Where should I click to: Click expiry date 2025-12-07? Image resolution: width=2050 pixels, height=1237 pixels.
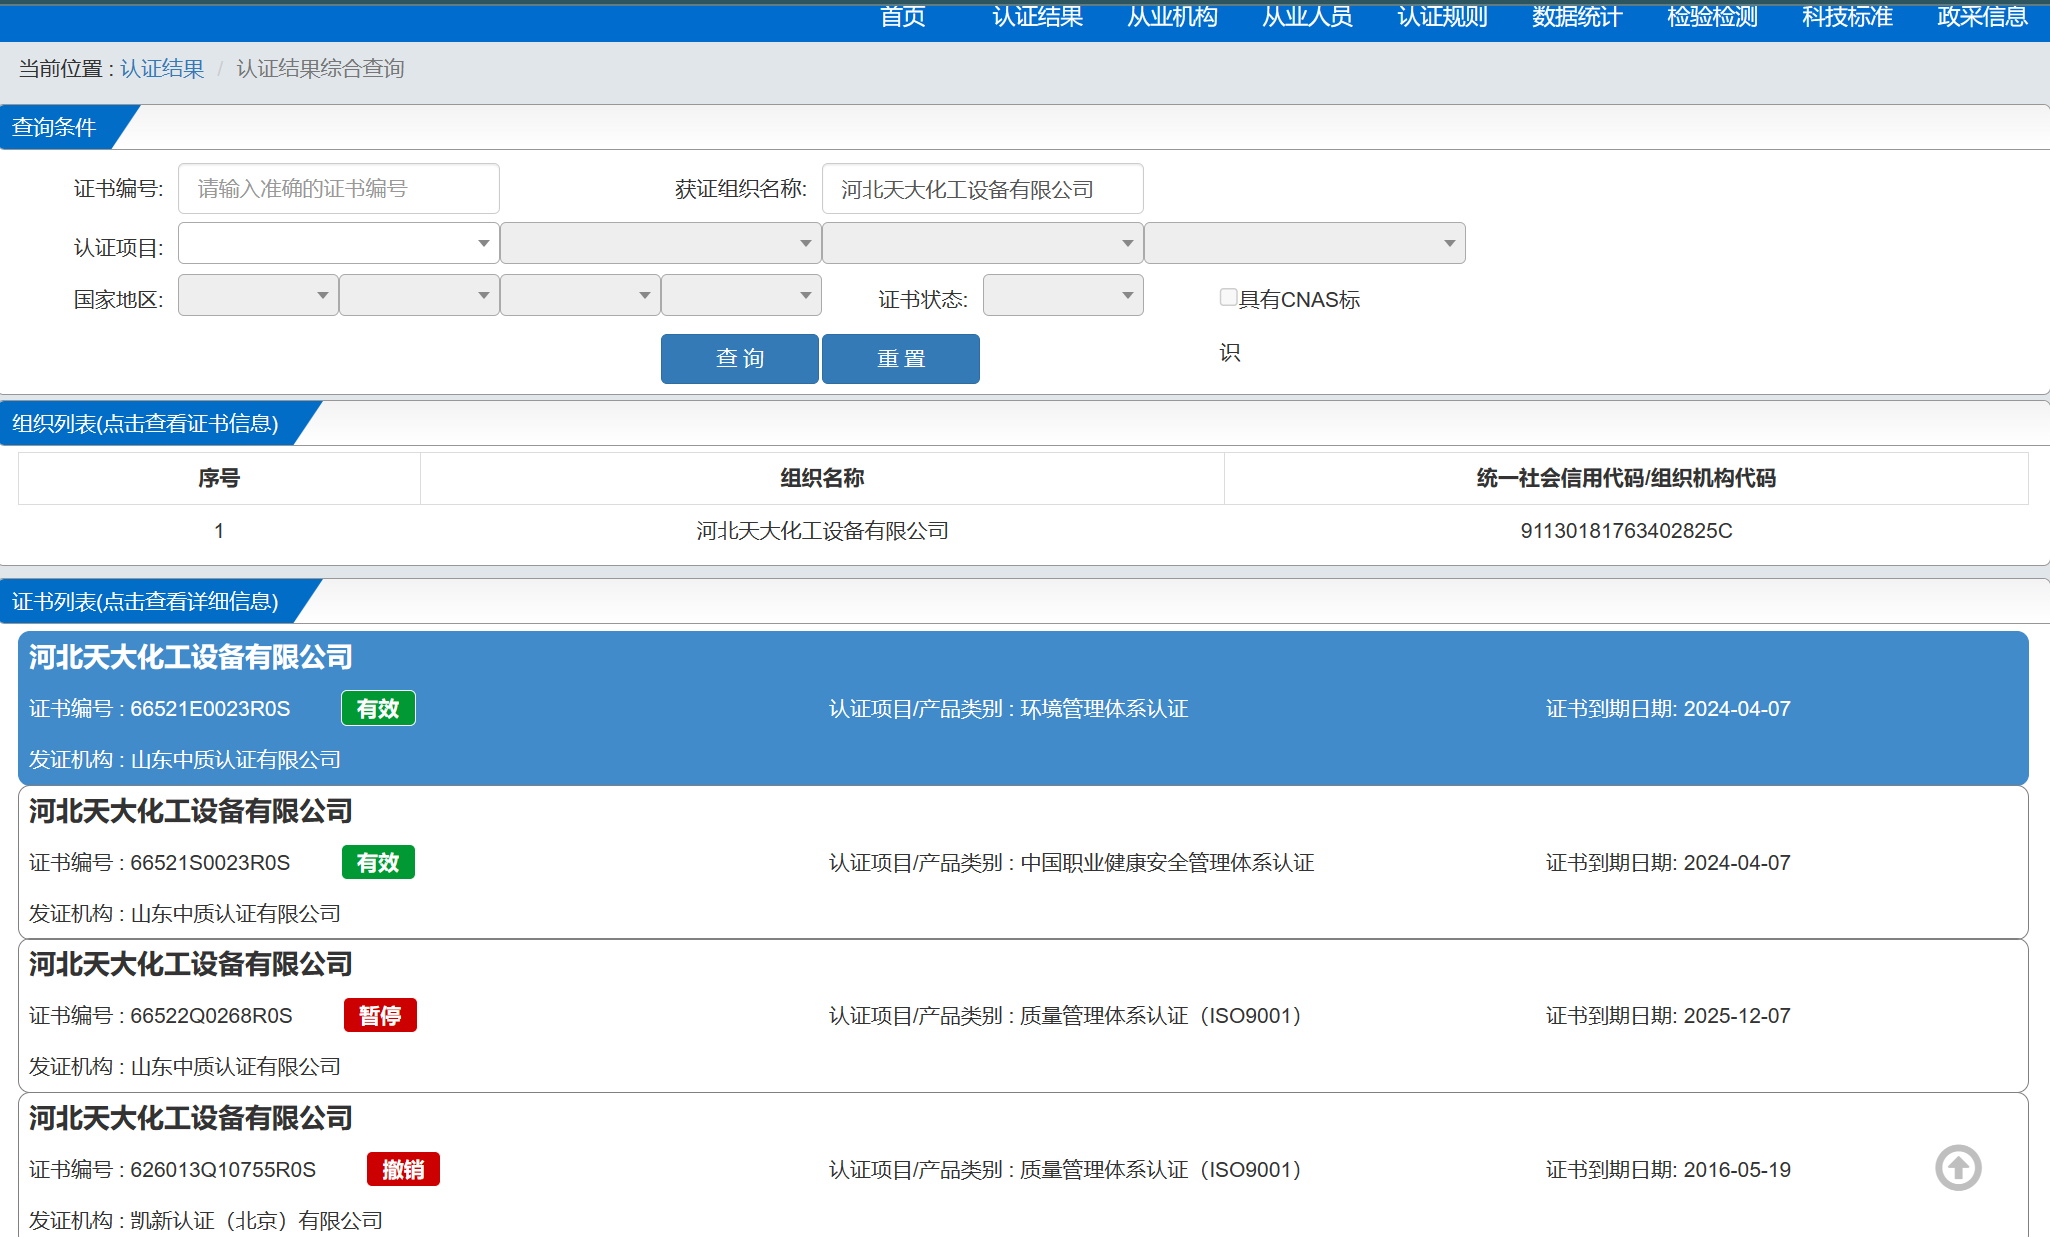coord(1737,1015)
